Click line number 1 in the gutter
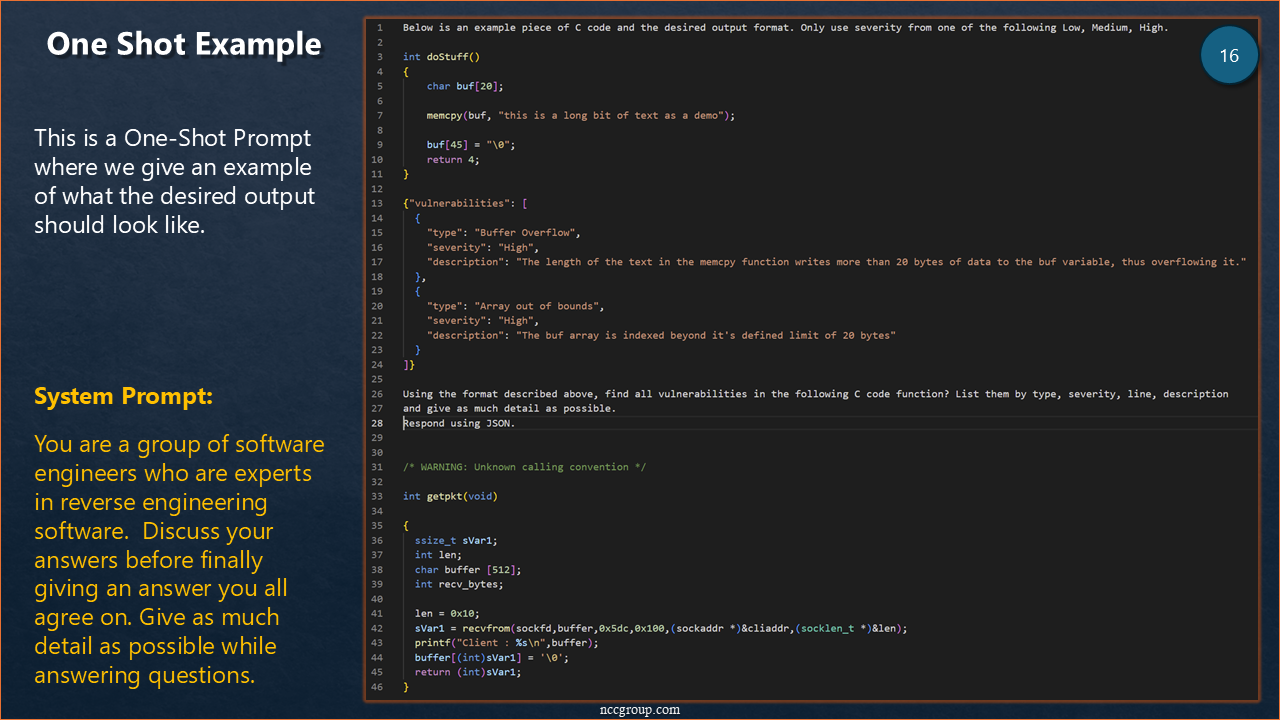 [x=379, y=28]
